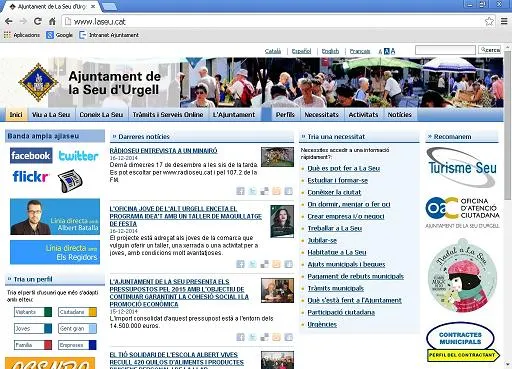Open Tràmits municipals link
Screen dimensions: 512x369
(x=336, y=288)
